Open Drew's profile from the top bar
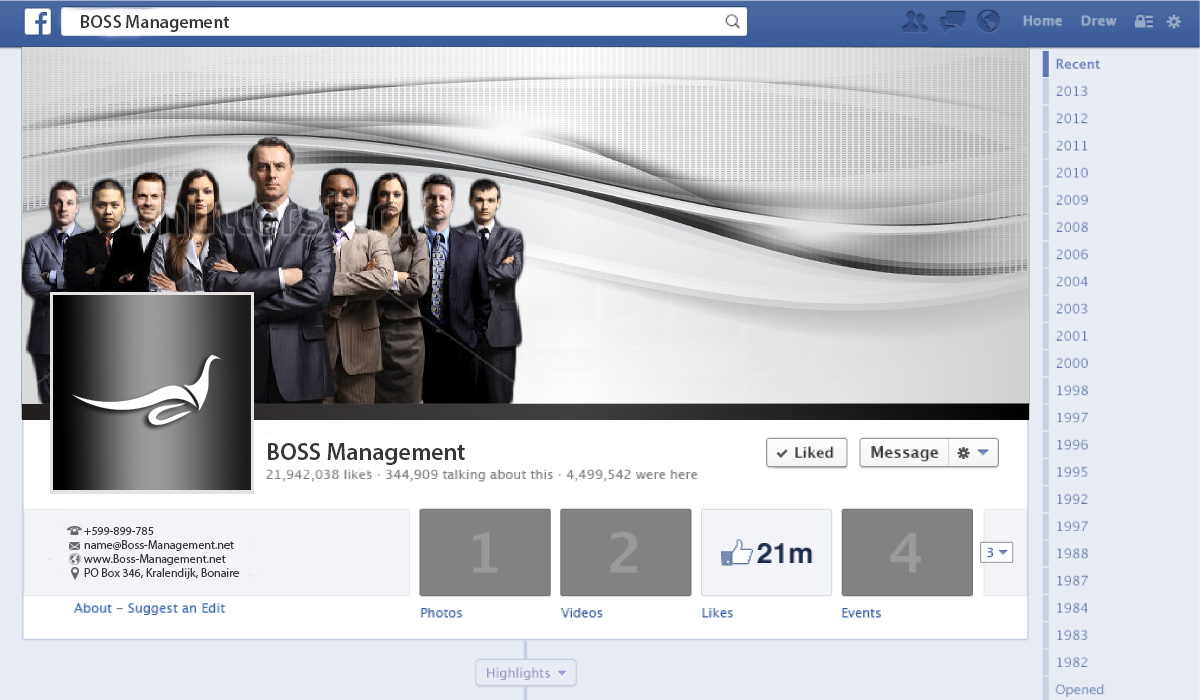This screenshot has width=1200, height=700. 1098,21
